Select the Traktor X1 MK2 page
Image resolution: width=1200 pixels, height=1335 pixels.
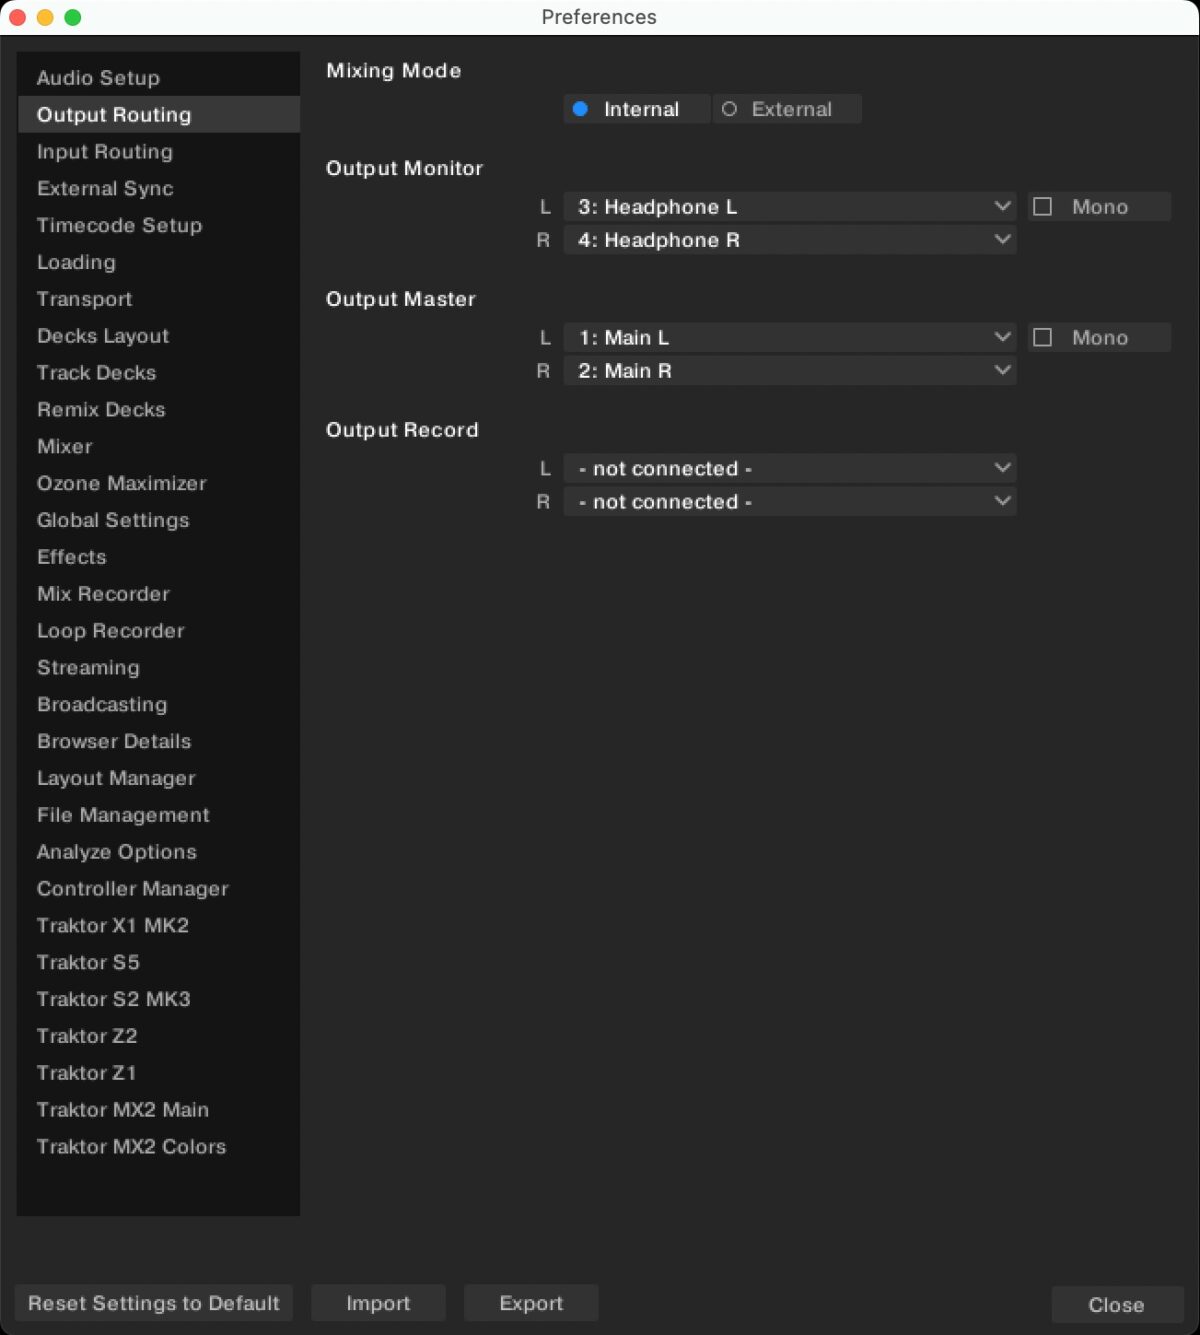pos(112,925)
